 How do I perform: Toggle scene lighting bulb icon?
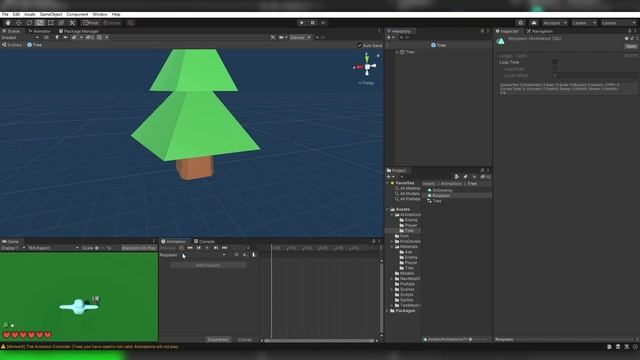(x=57, y=38)
